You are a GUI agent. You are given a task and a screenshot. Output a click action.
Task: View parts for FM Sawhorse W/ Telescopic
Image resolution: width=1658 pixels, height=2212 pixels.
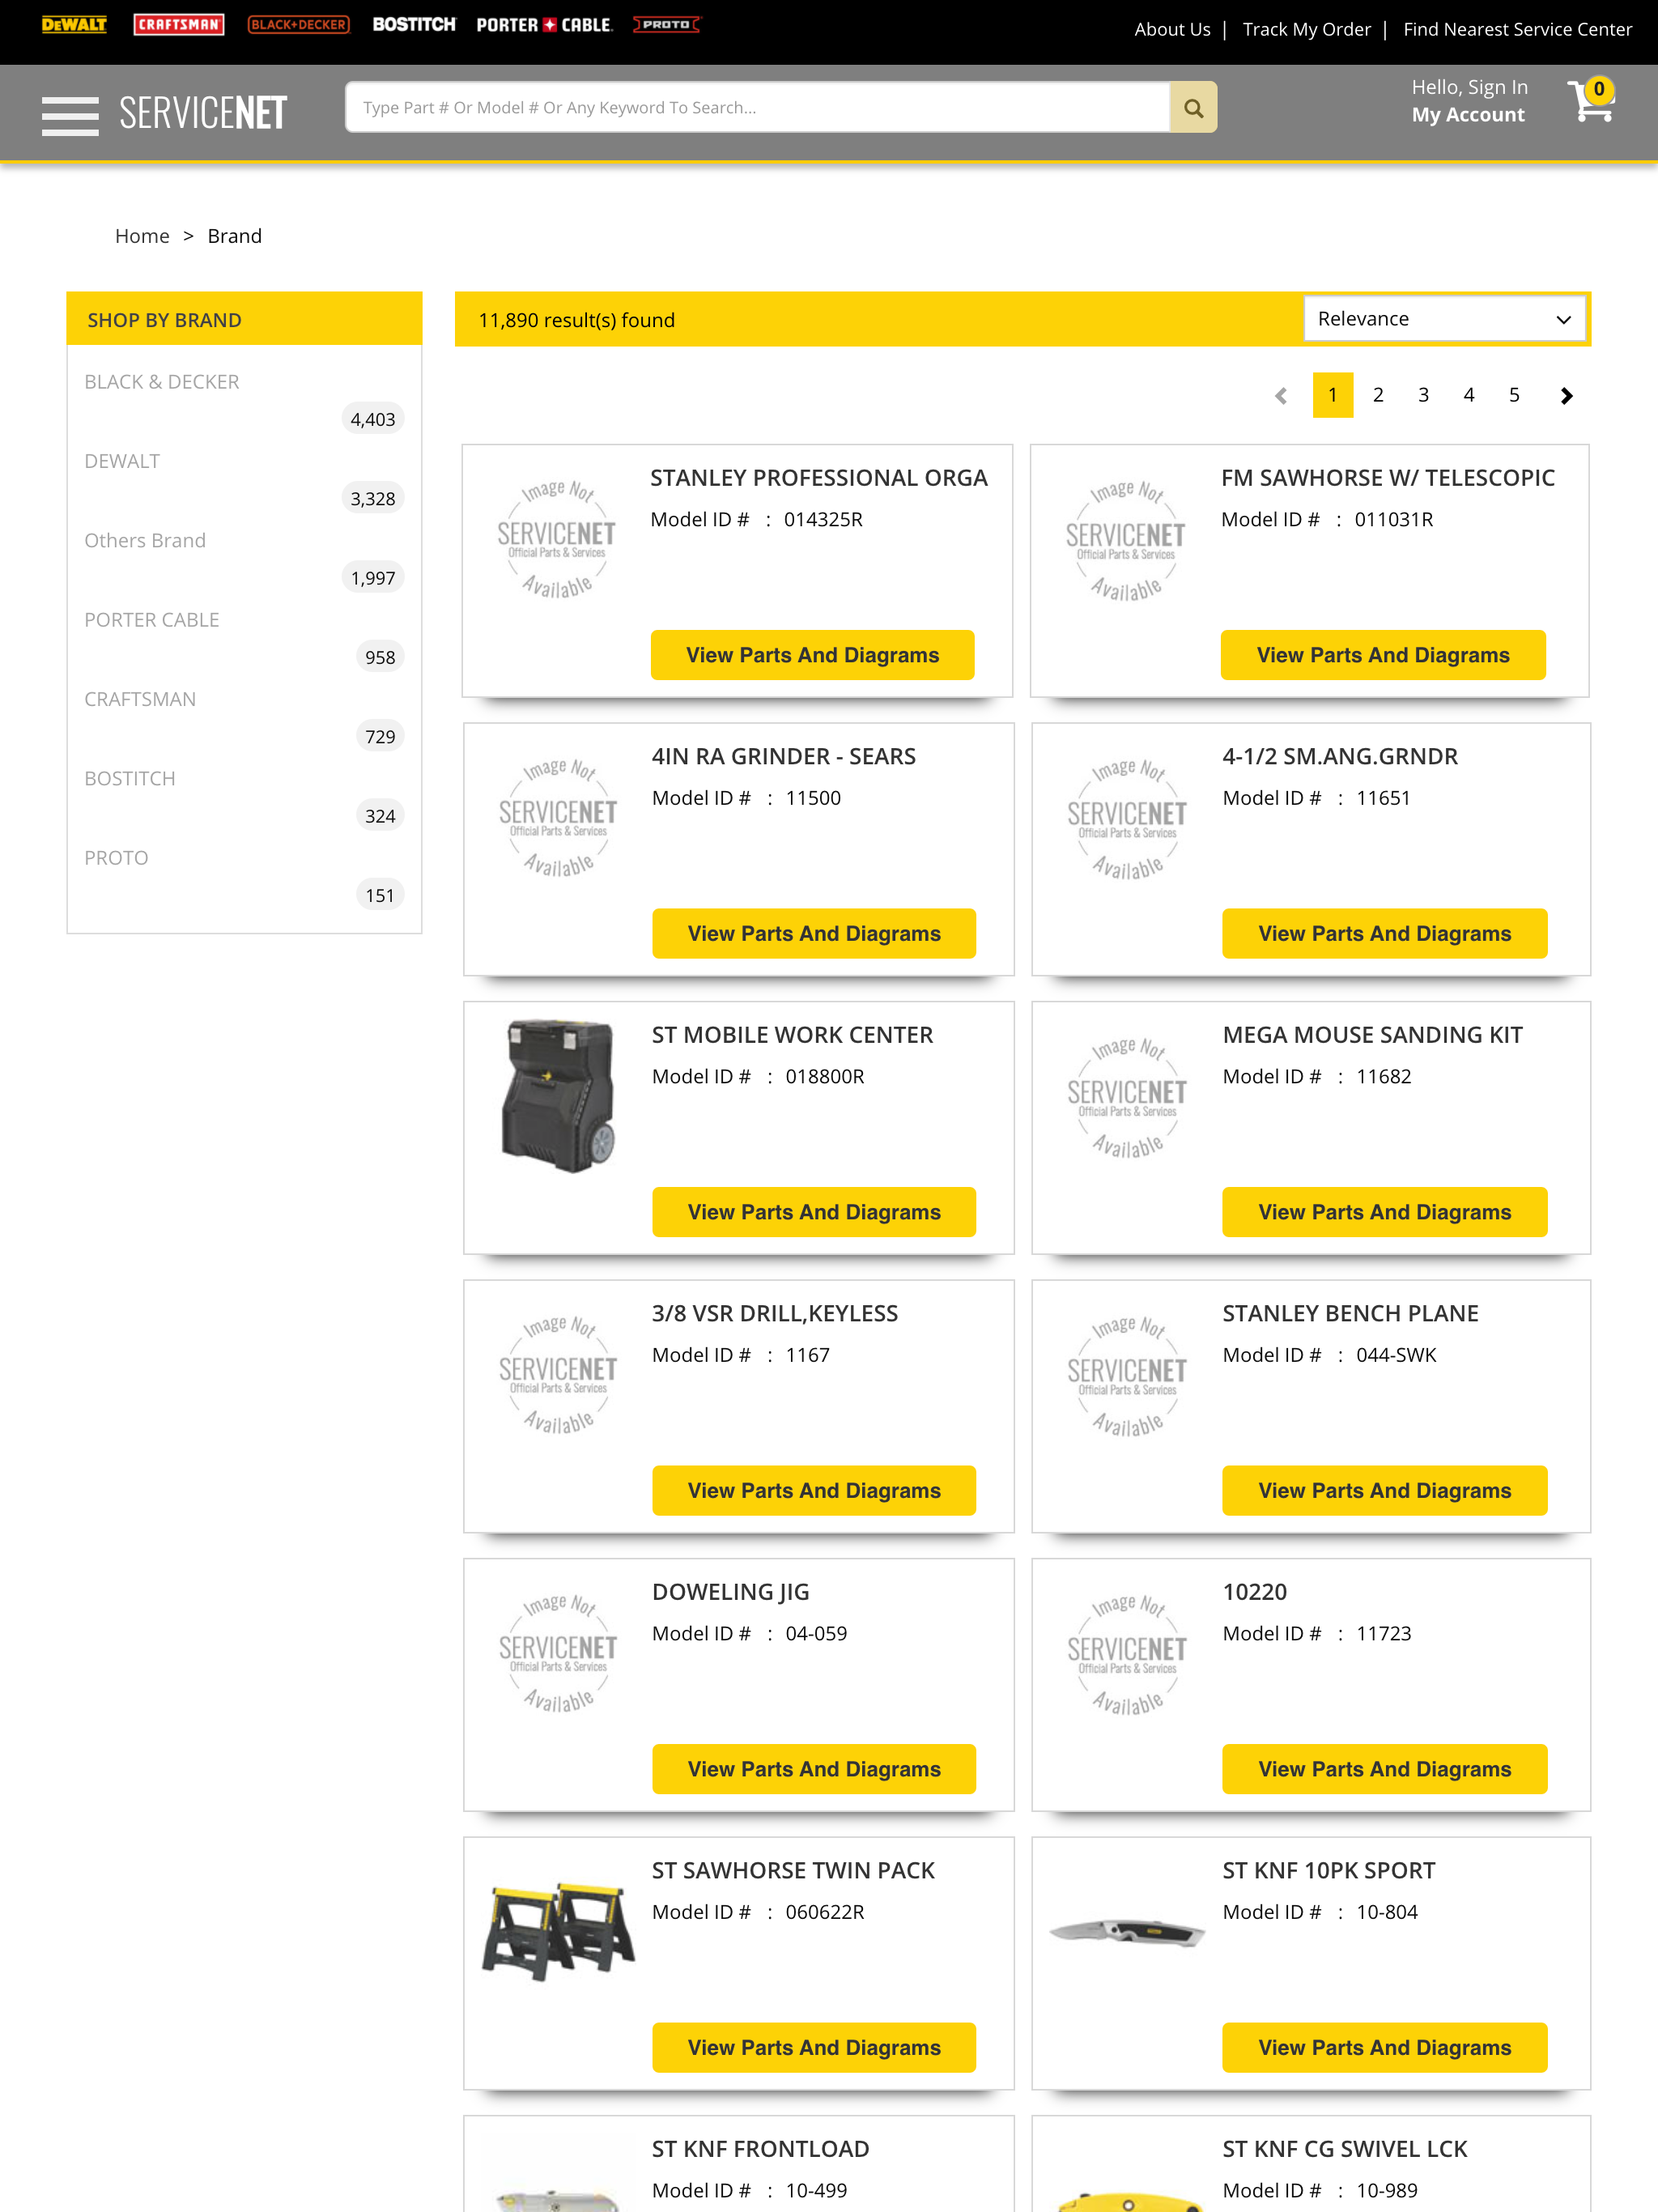1383,655
